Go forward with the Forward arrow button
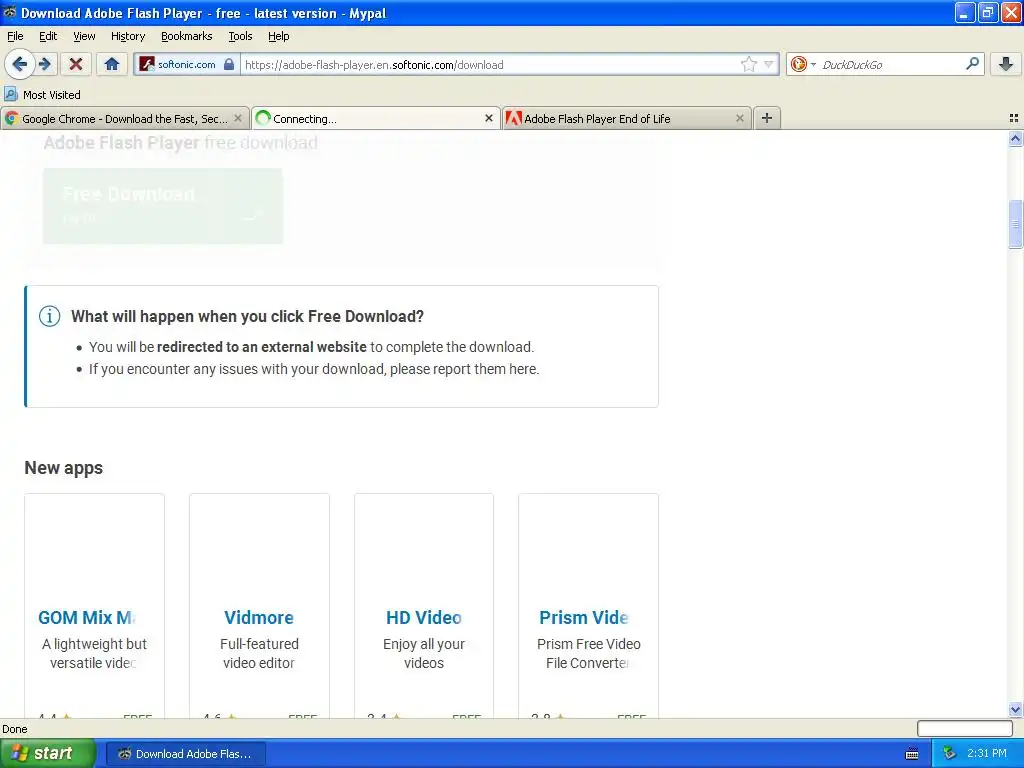 (x=45, y=64)
